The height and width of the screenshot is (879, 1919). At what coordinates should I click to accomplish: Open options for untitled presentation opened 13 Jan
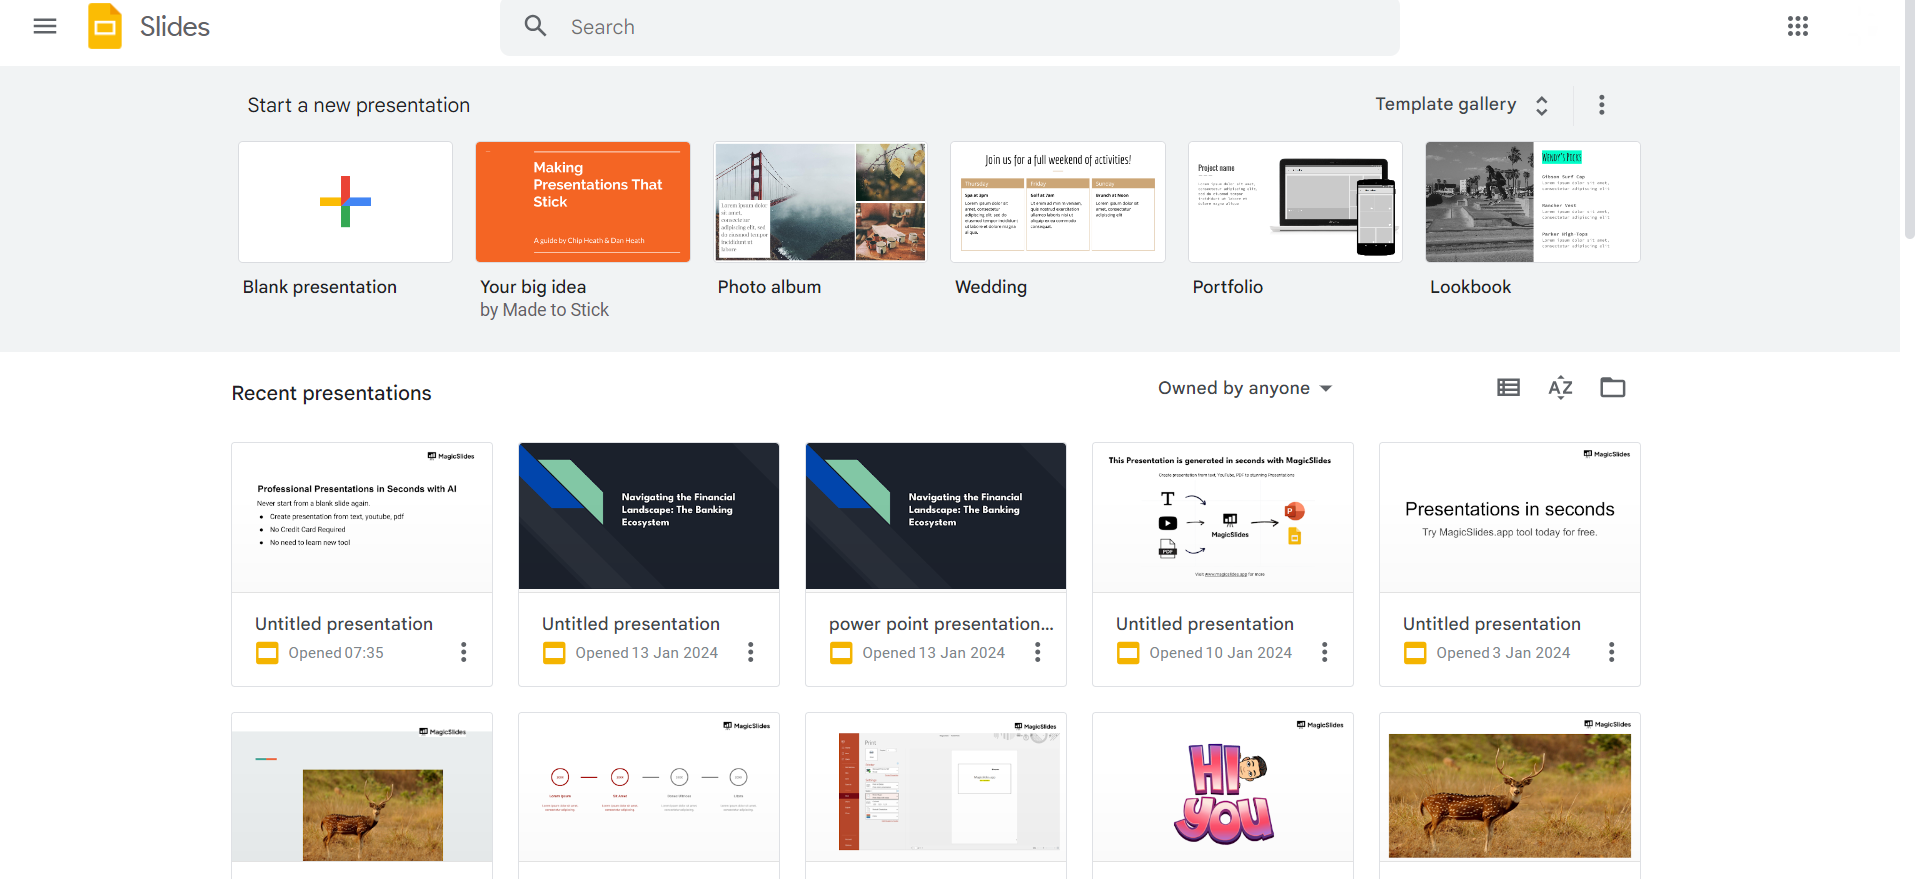(x=751, y=652)
